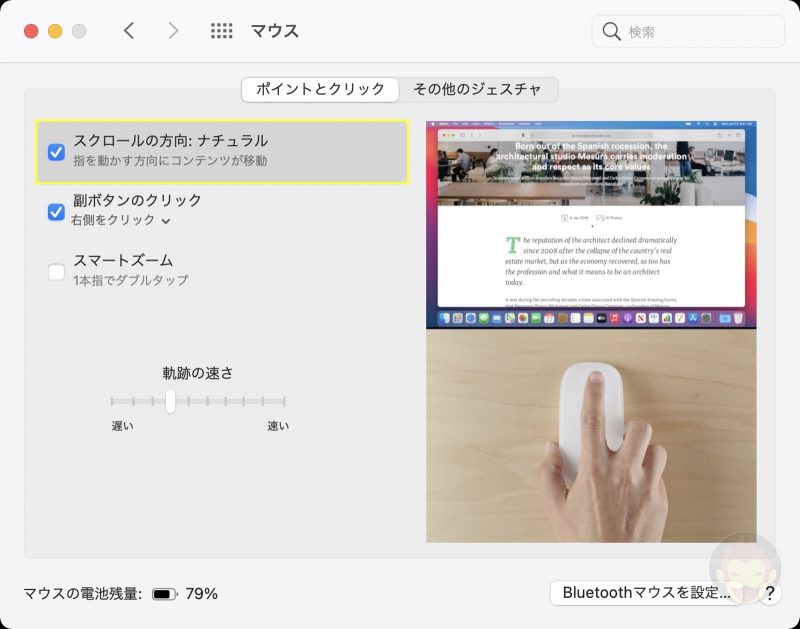Image resolution: width=800 pixels, height=629 pixels.
Task: Switch to the その他のジェスチャ tab
Action: [x=477, y=89]
